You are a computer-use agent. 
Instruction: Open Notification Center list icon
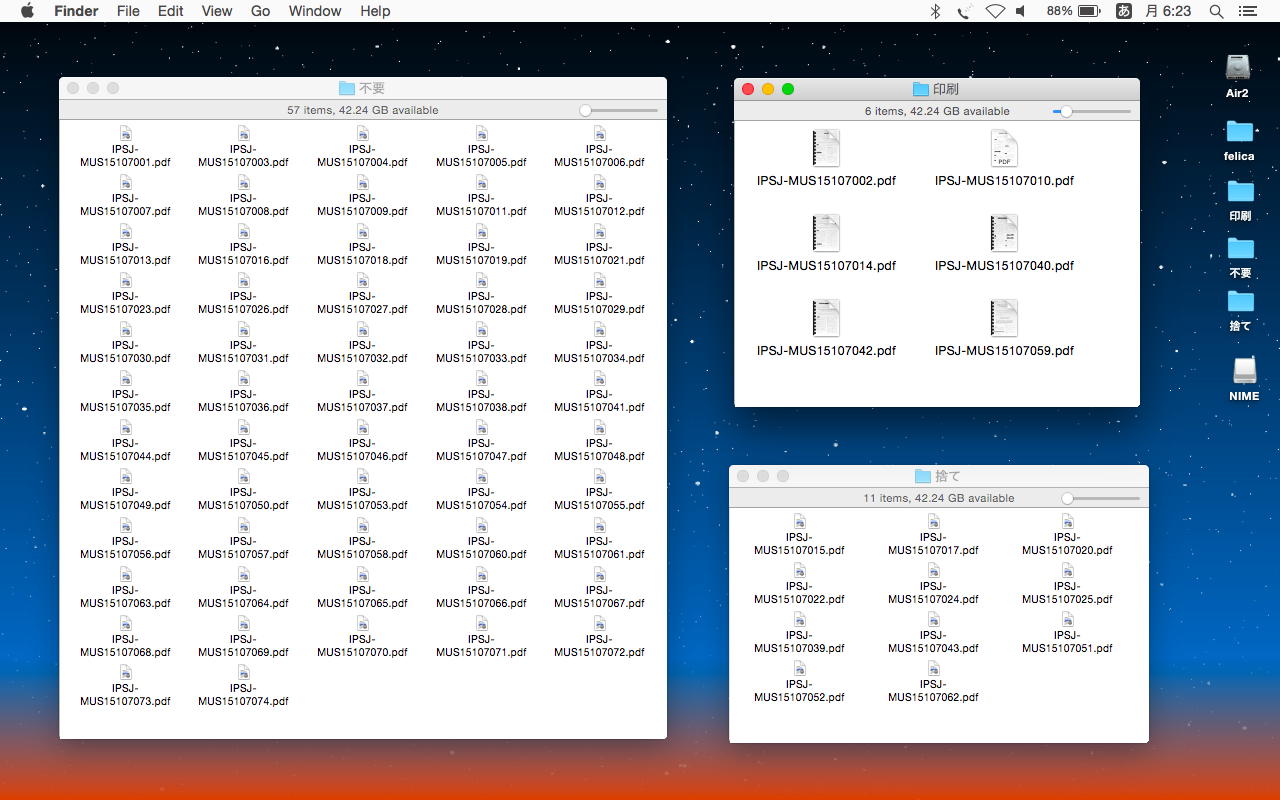click(1247, 11)
